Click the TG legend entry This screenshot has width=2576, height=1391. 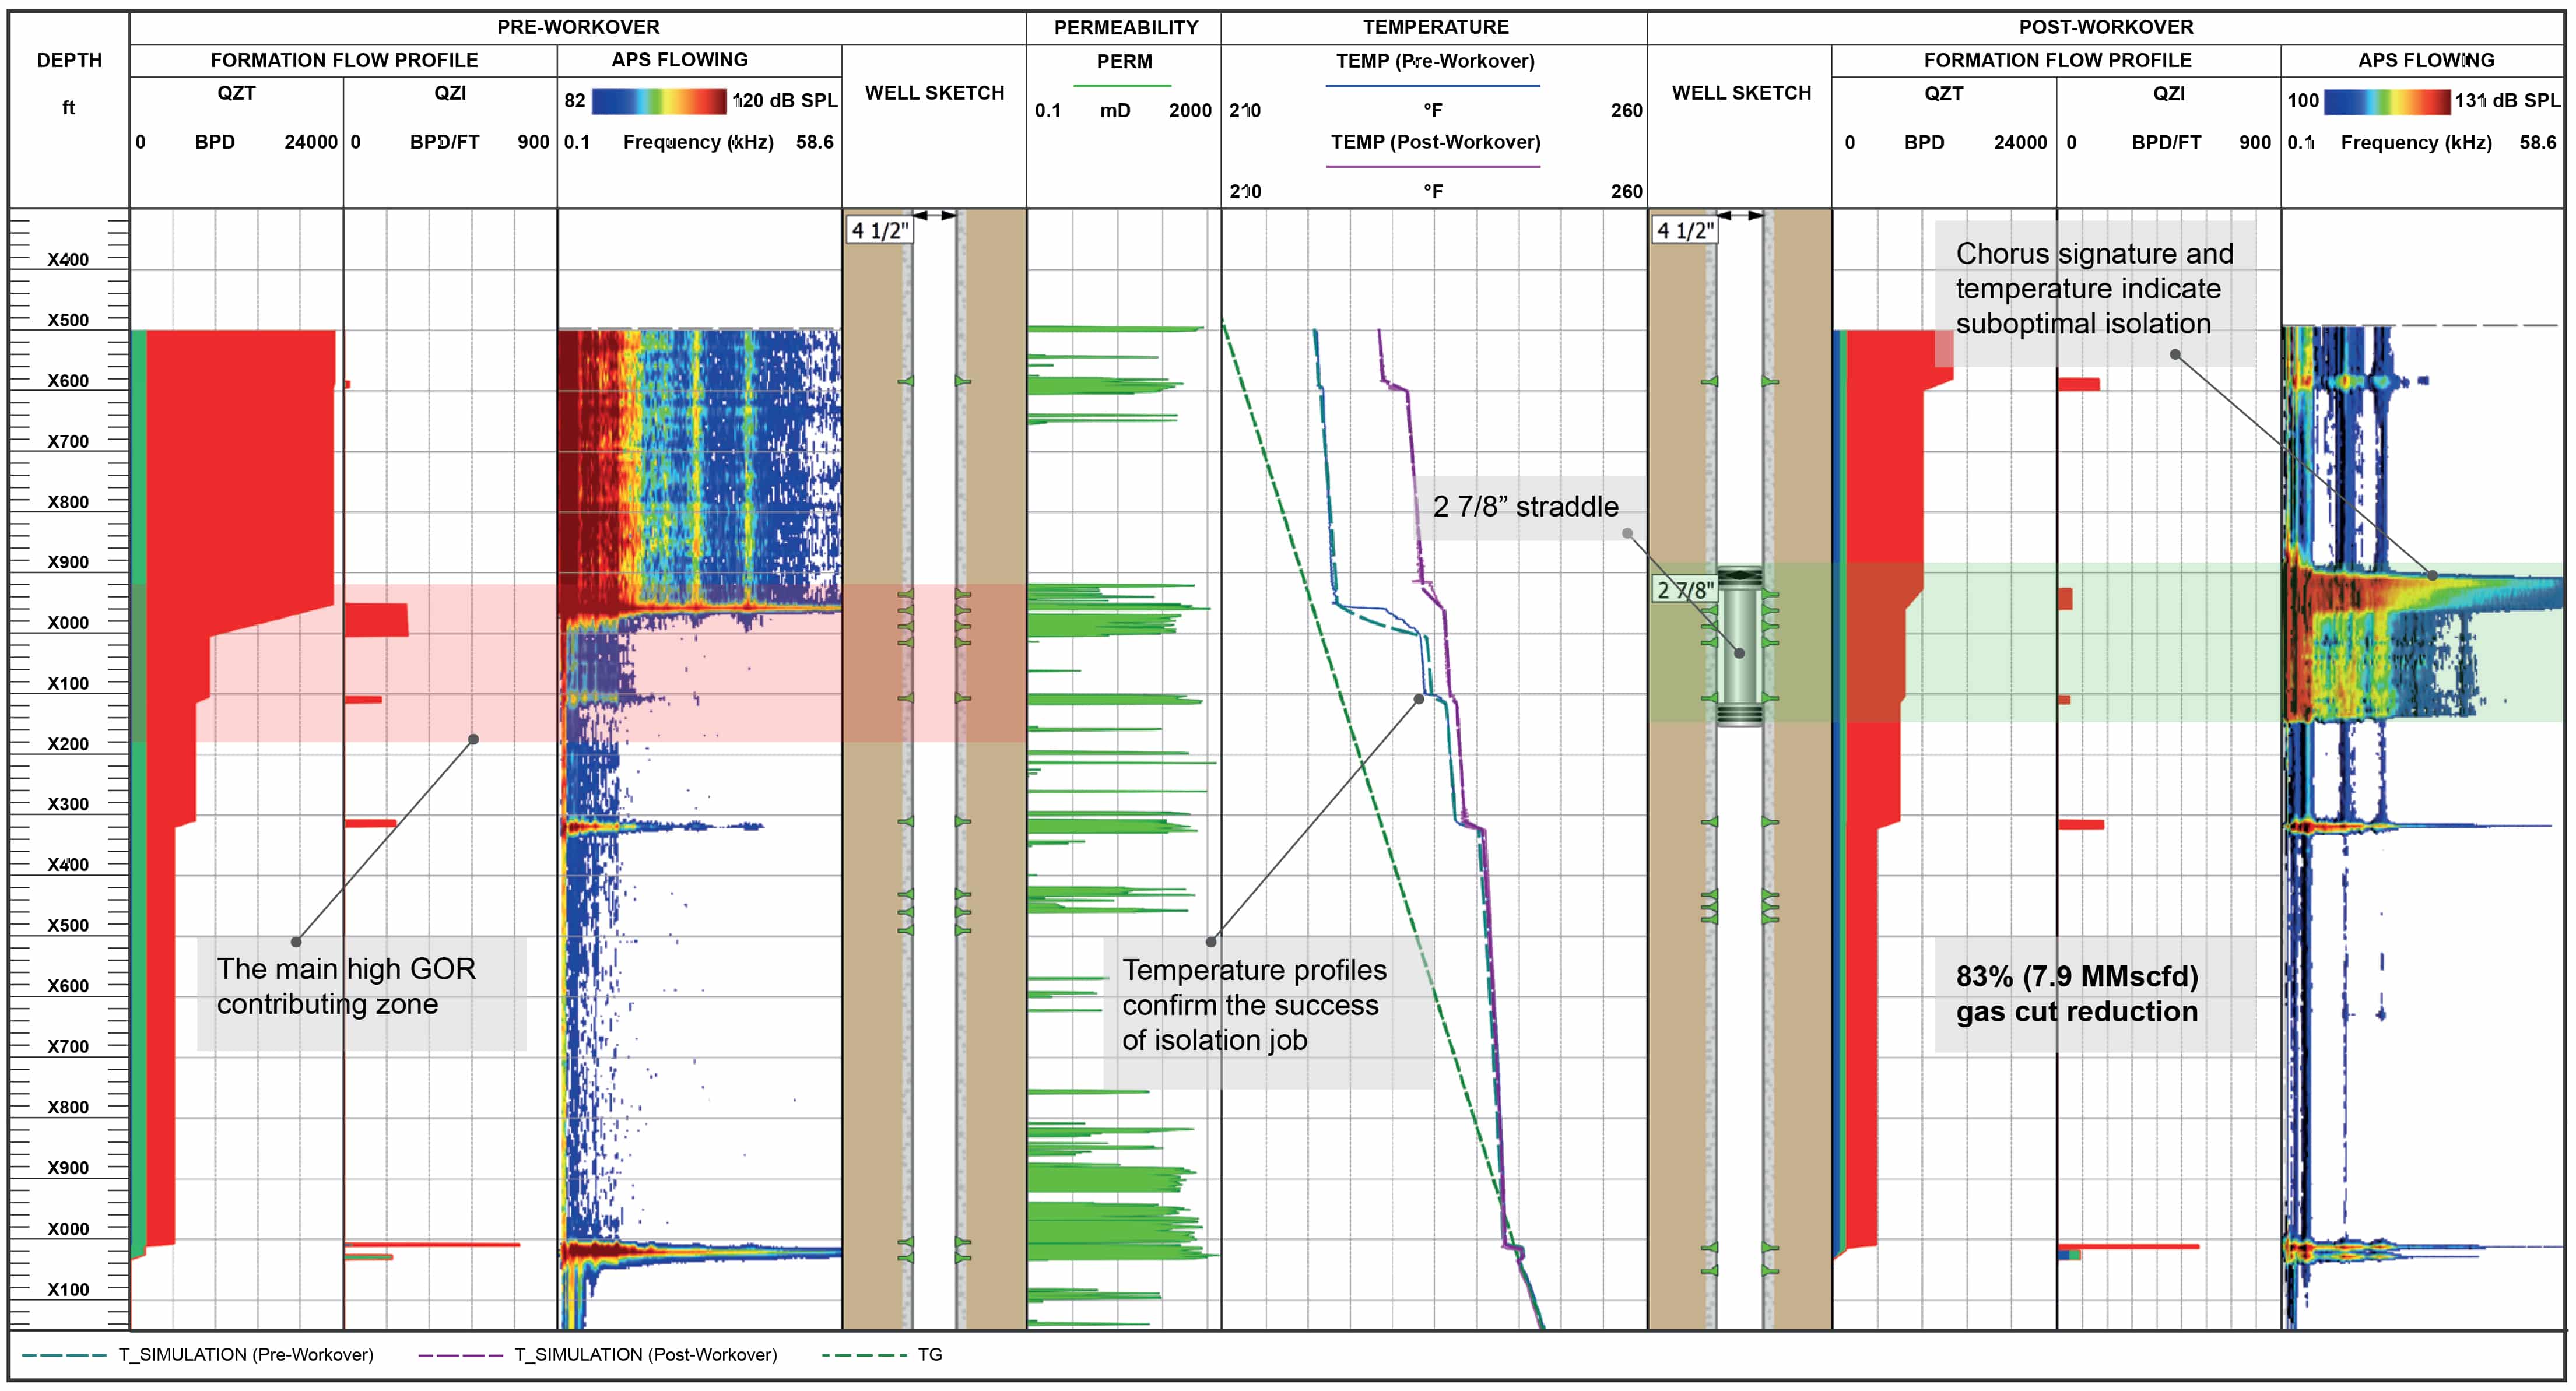pyautogui.click(x=929, y=1354)
